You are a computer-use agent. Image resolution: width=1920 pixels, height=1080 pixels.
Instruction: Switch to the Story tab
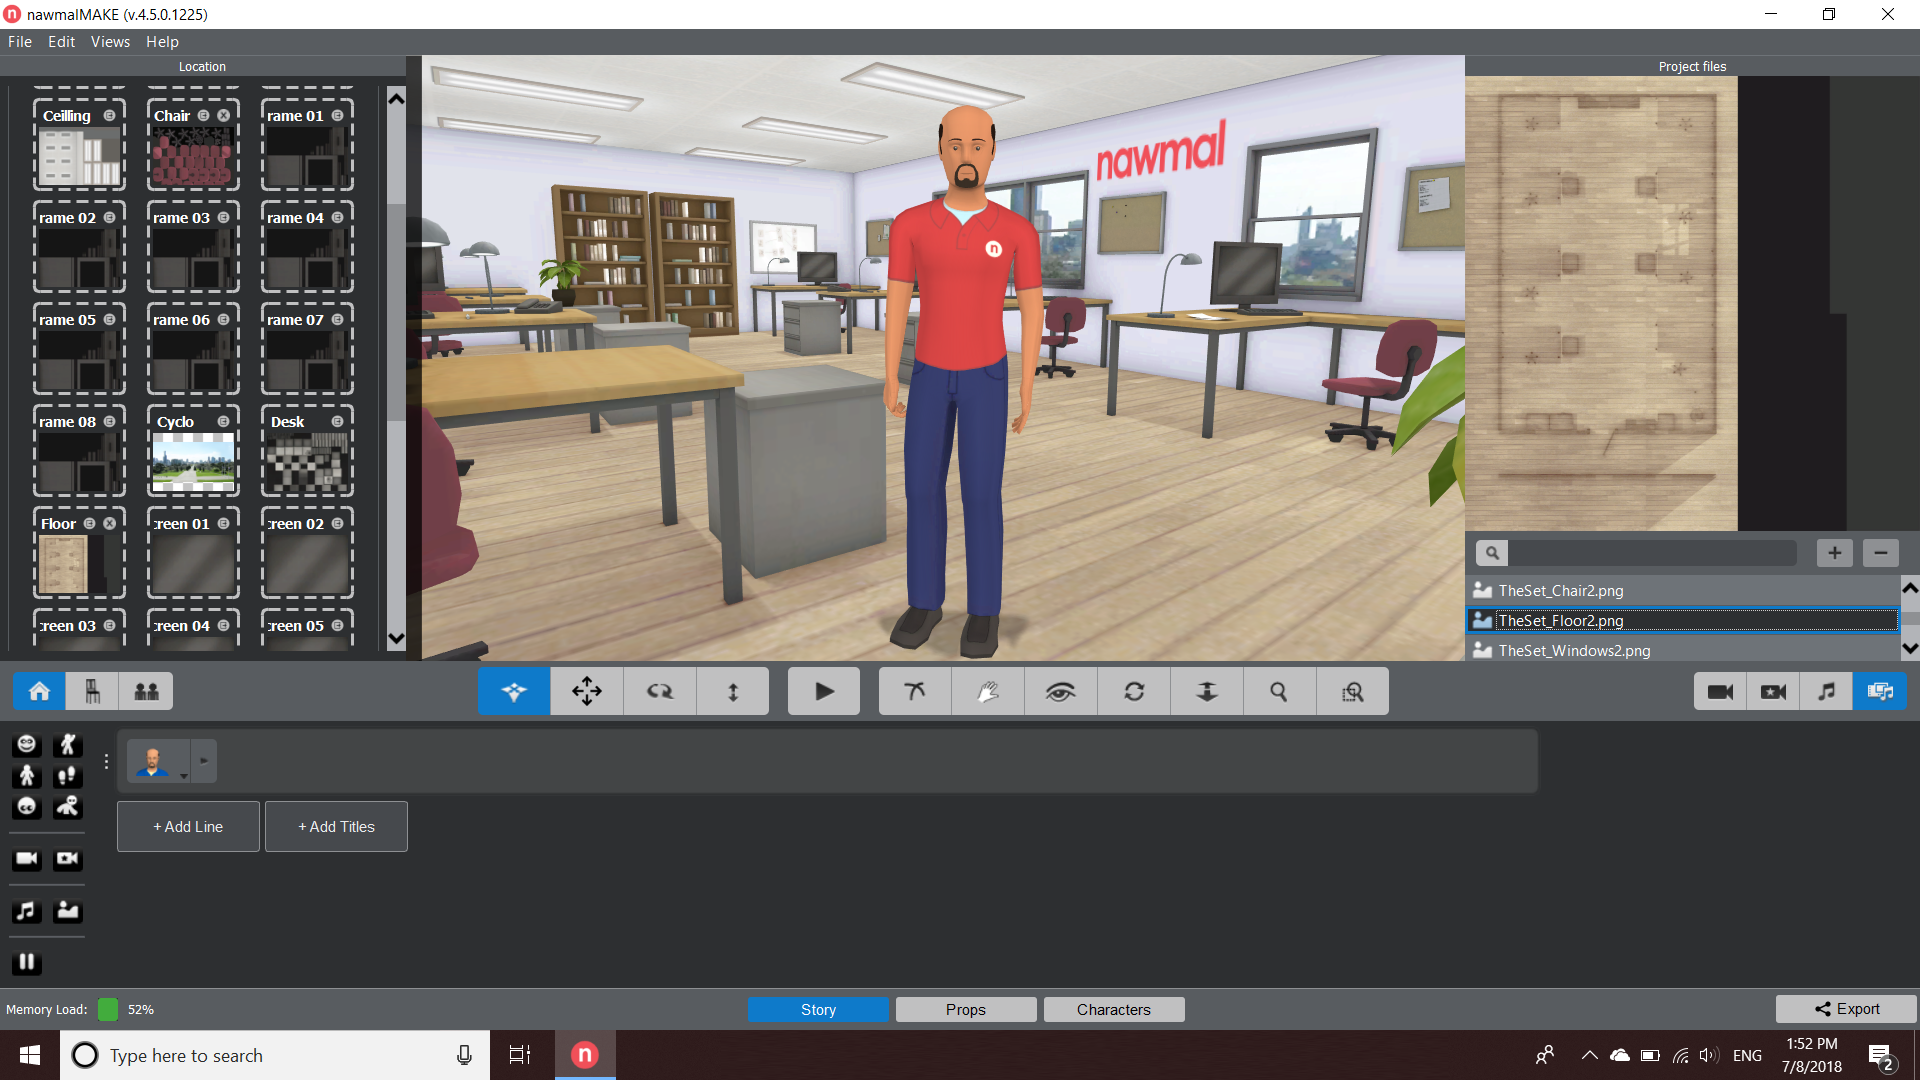pyautogui.click(x=818, y=1009)
